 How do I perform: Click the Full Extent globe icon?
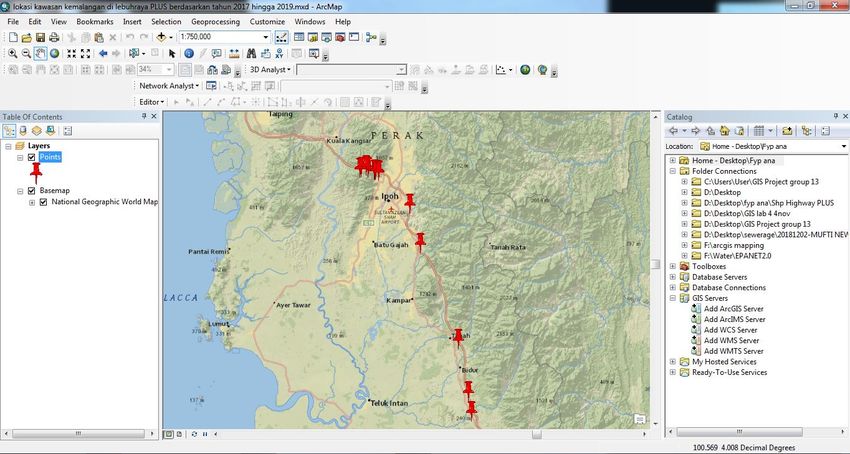(x=54, y=53)
